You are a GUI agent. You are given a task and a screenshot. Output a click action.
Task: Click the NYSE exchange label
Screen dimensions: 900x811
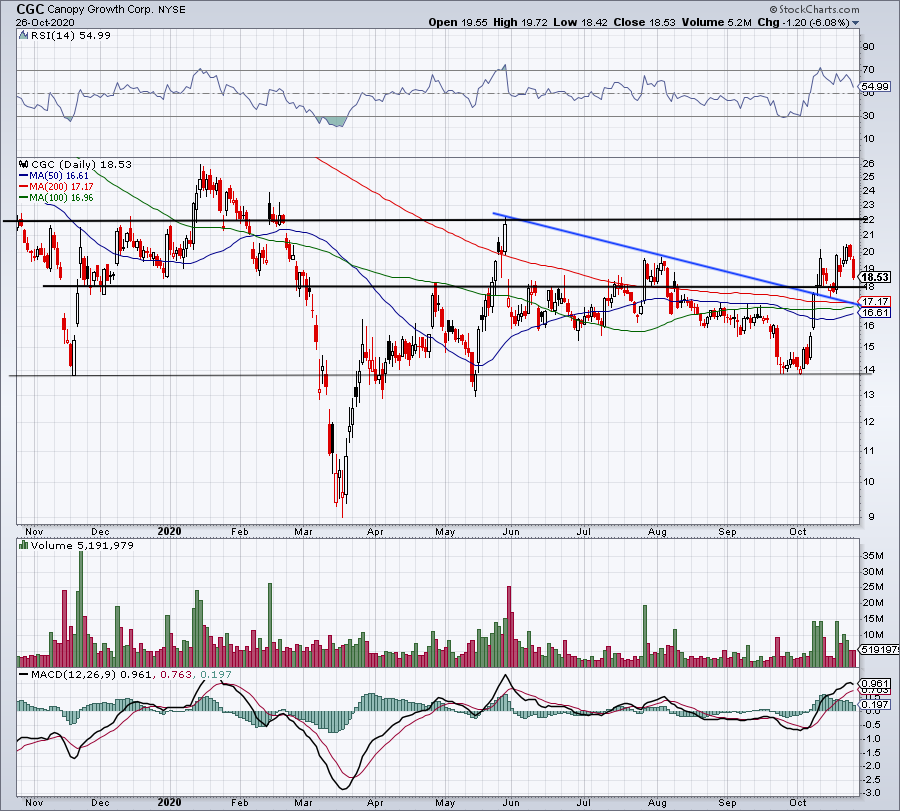coord(172,10)
